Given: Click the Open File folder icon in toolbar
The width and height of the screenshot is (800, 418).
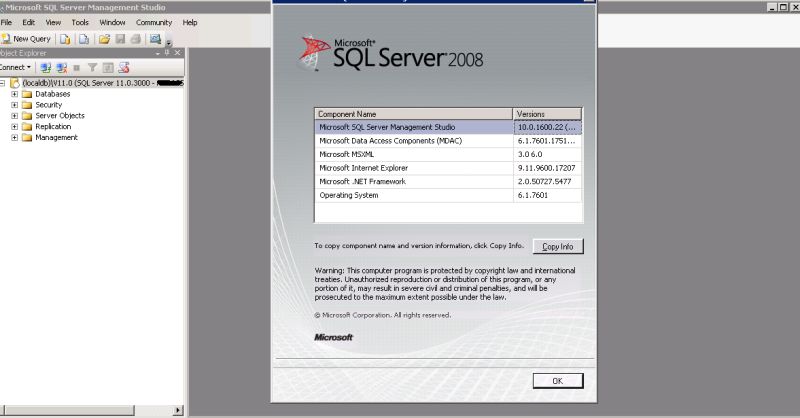Looking at the screenshot, I should pyautogui.click(x=105, y=39).
